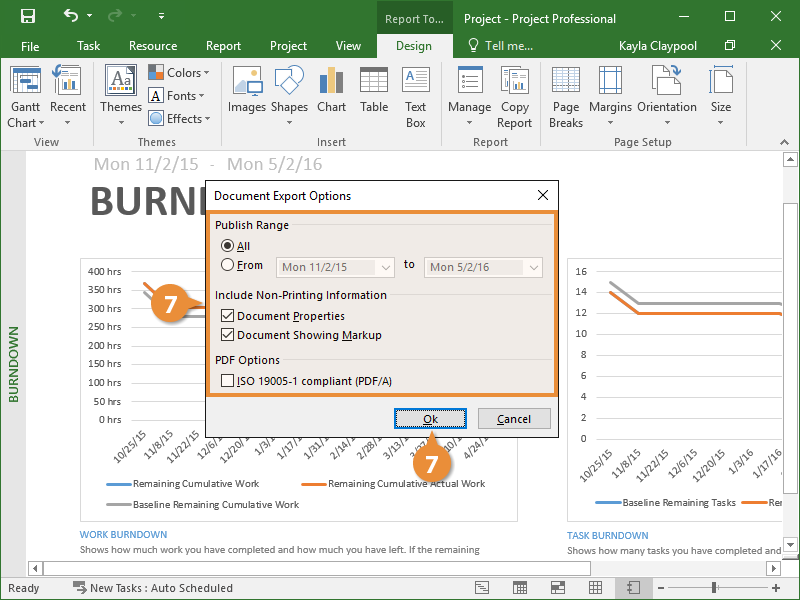Switch to the Resource ribbon tab
The image size is (800, 600).
(153, 46)
